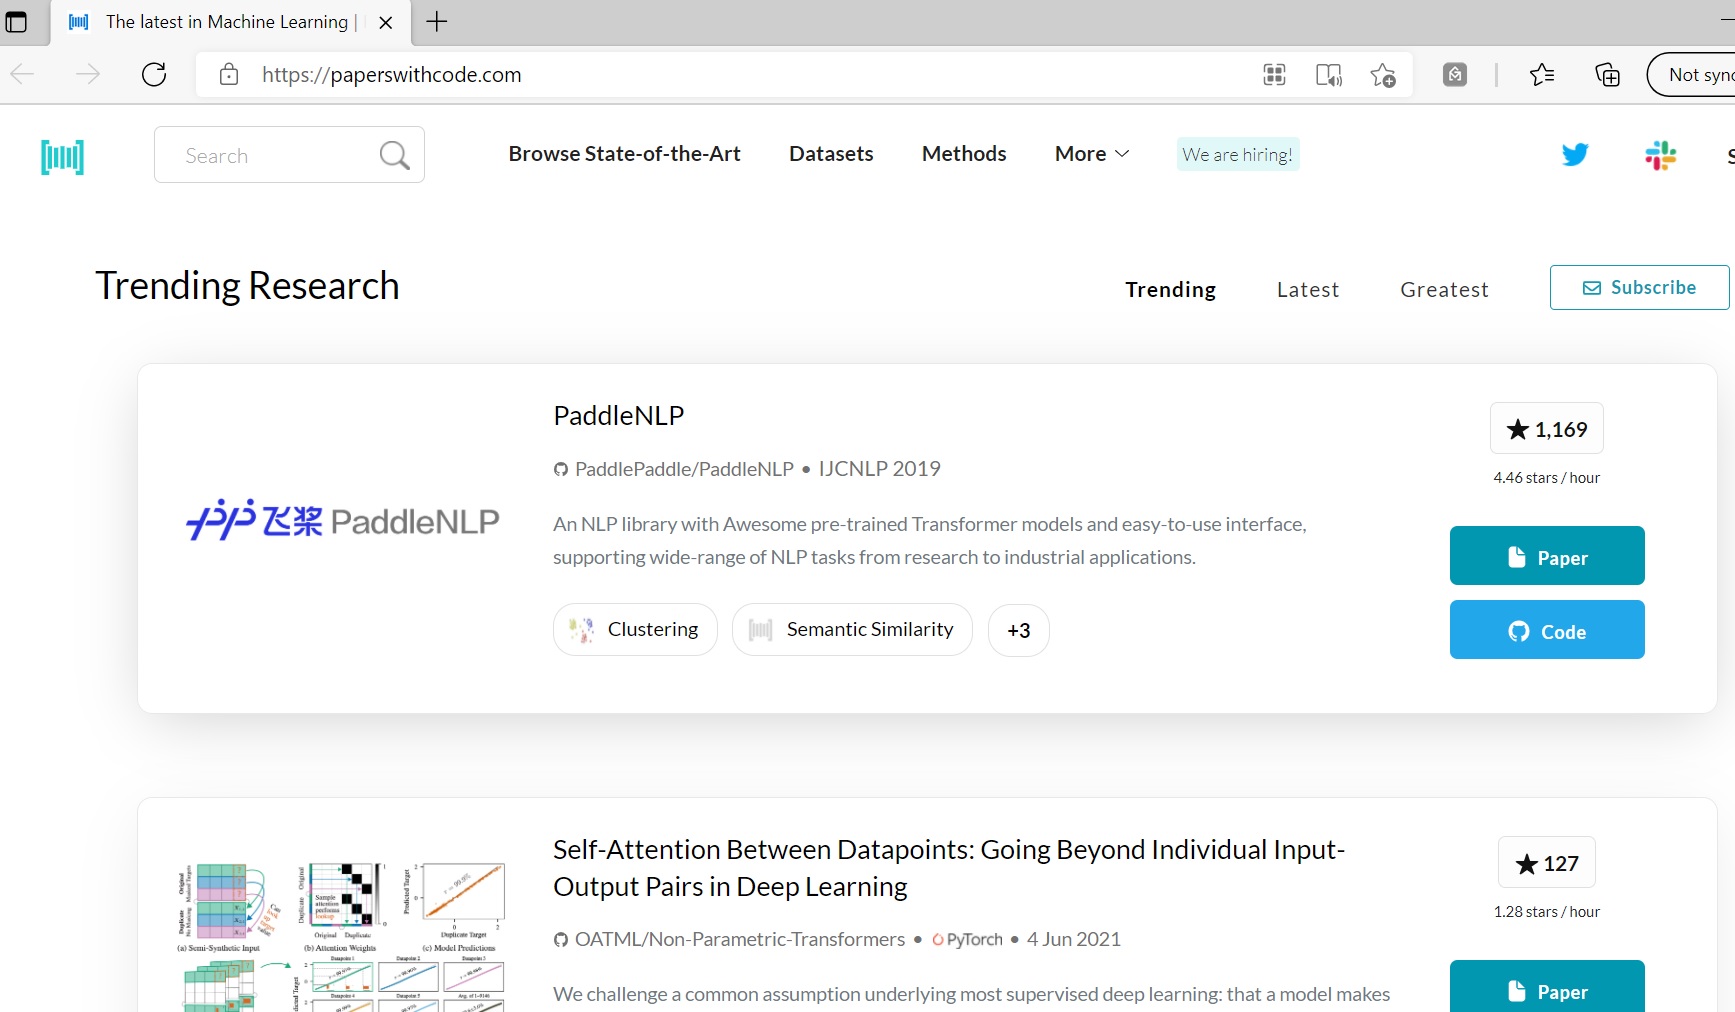Go forward with browser forward arrow

(88, 74)
